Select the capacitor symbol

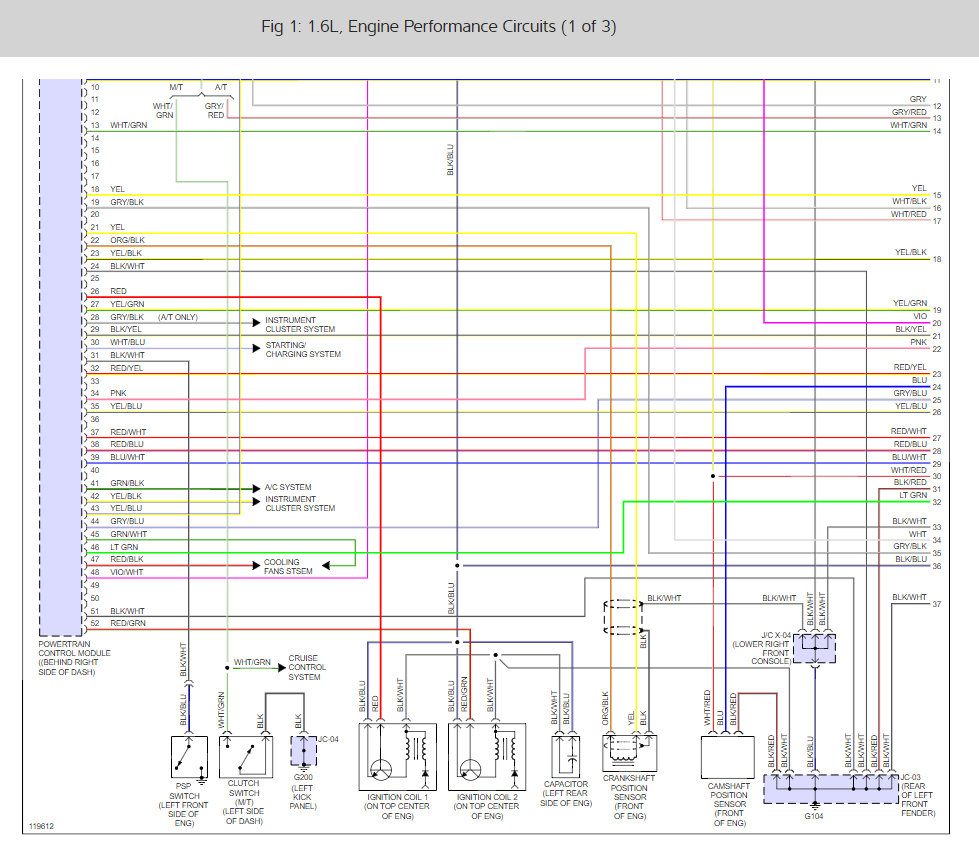[566, 756]
